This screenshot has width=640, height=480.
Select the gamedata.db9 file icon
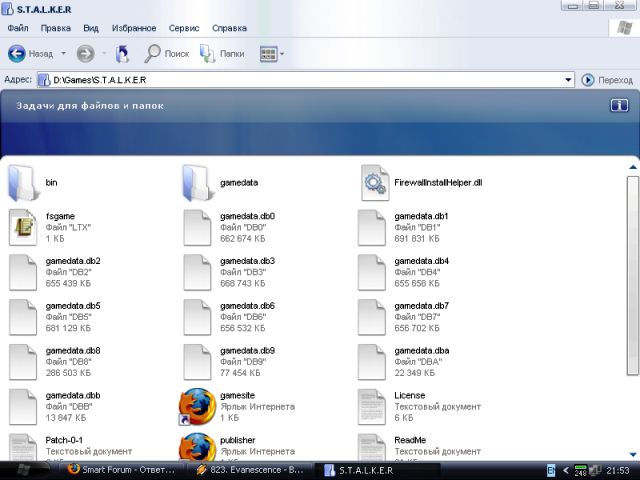pyautogui.click(x=197, y=362)
